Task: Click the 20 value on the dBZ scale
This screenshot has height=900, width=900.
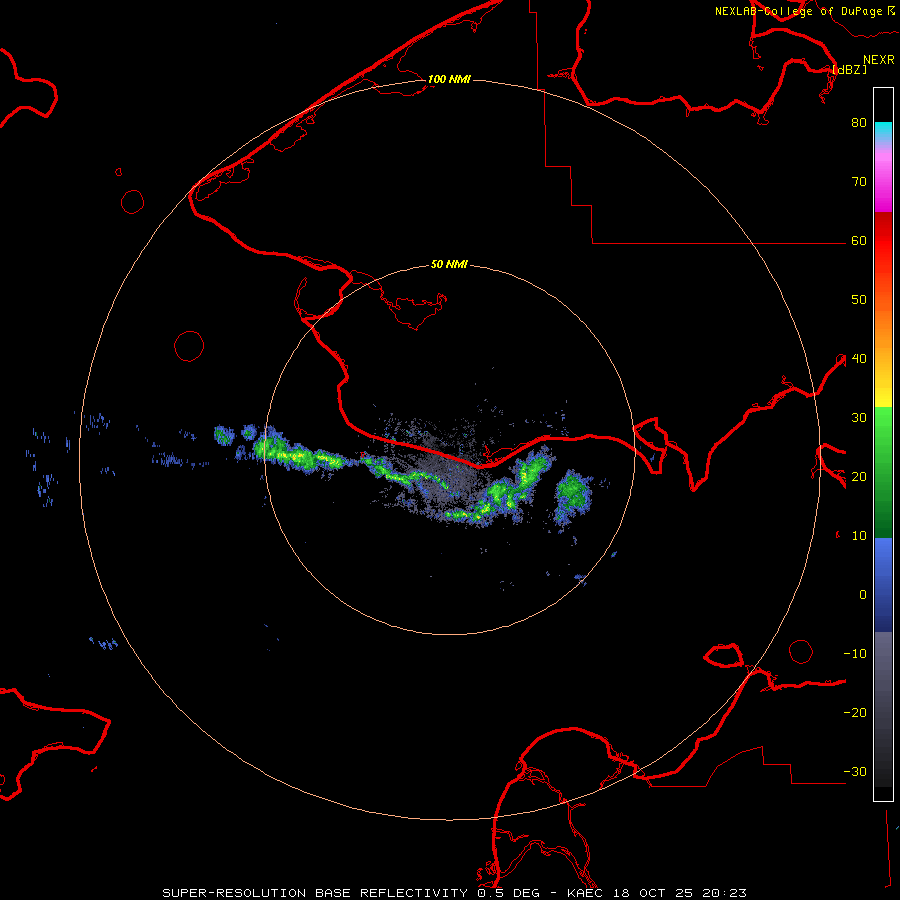Action: pos(859,477)
